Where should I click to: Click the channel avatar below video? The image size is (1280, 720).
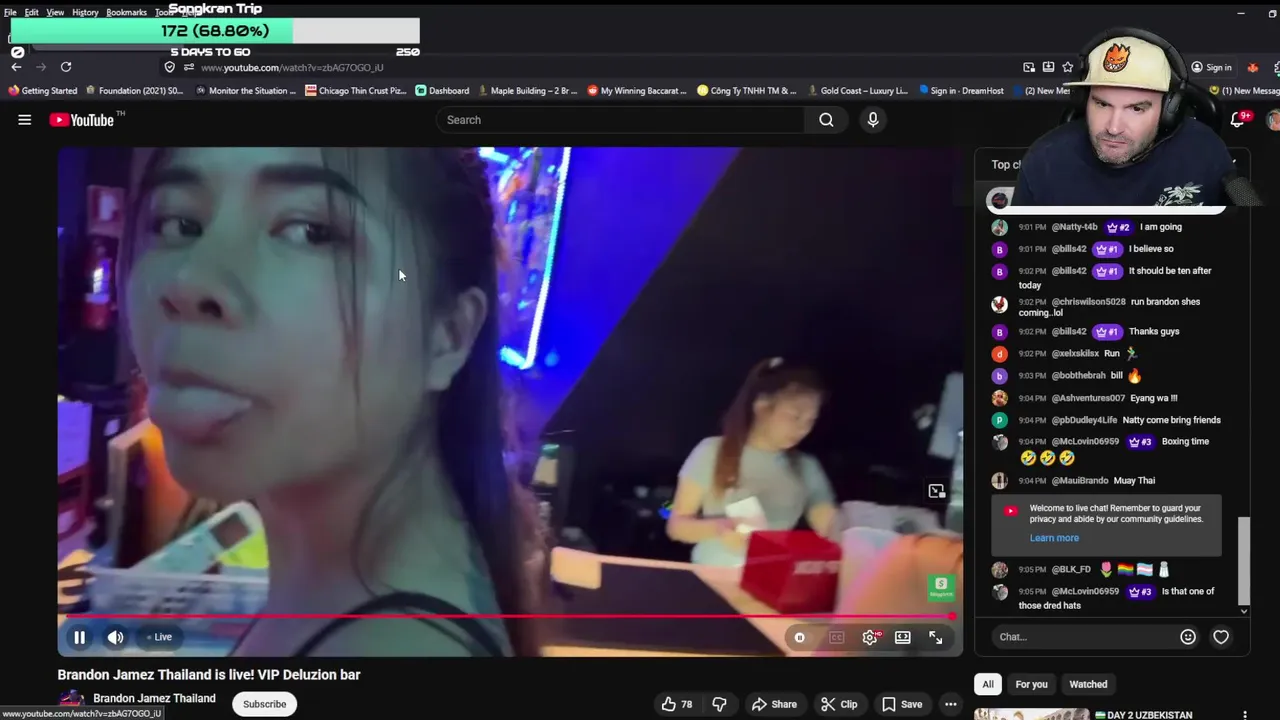[71, 702]
